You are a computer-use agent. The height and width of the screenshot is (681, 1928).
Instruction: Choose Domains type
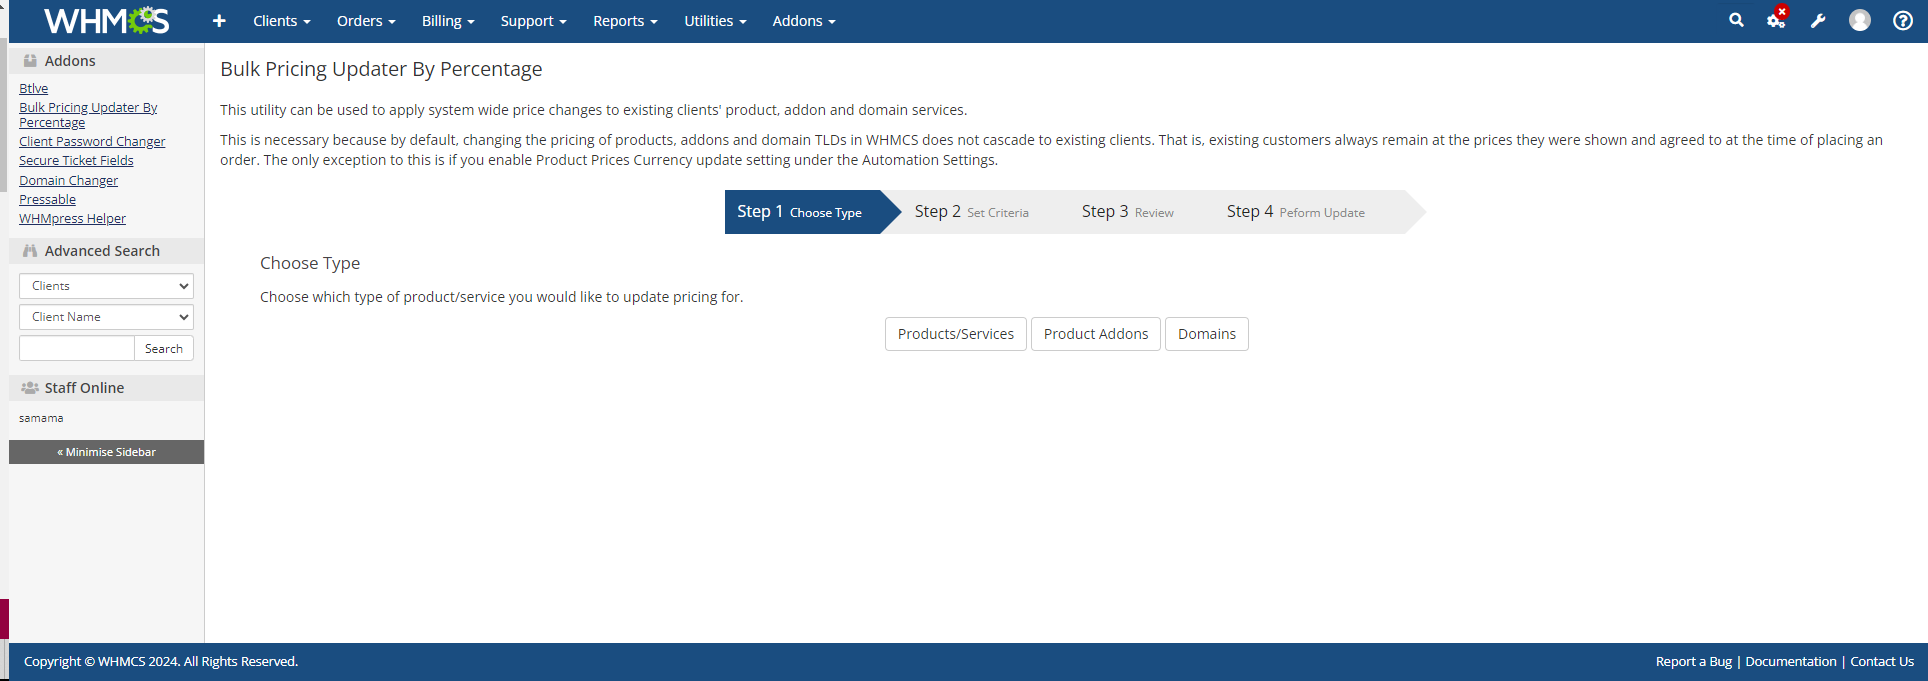(x=1207, y=334)
